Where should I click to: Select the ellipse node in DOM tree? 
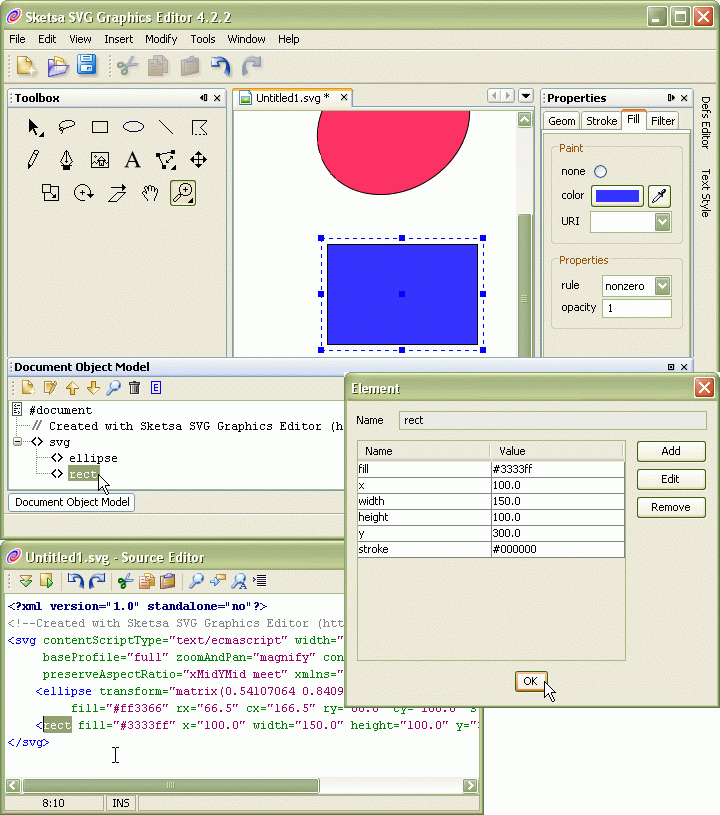point(93,458)
